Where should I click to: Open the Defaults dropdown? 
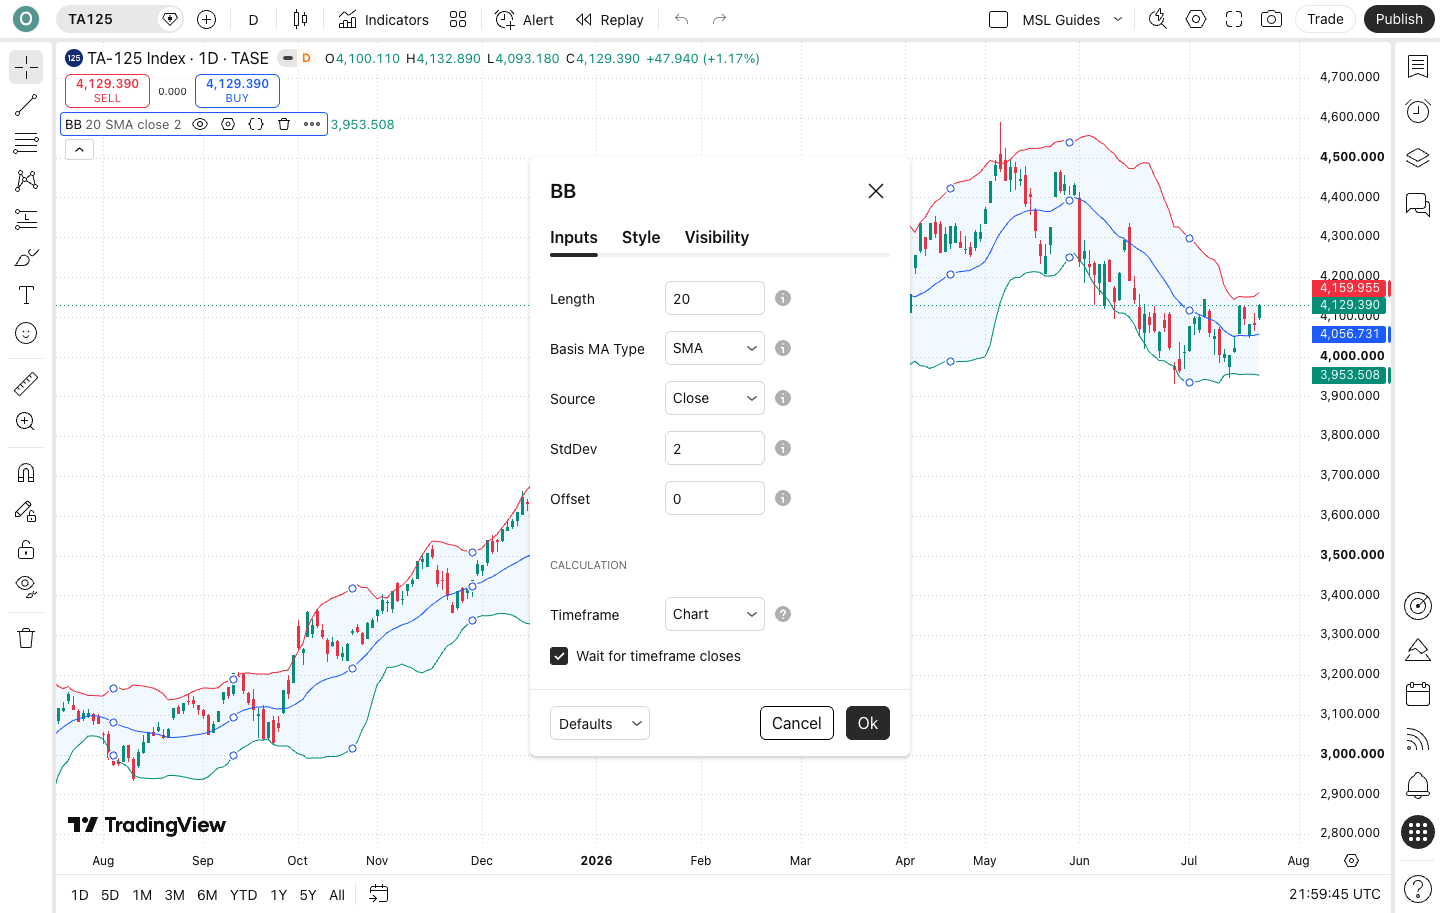(x=600, y=723)
